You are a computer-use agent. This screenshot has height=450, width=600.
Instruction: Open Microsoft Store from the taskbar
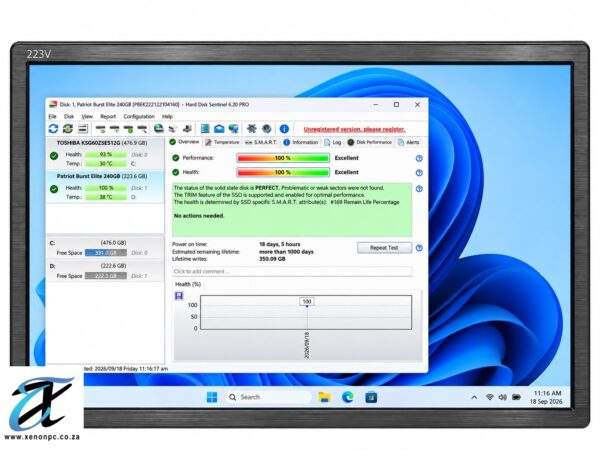click(x=371, y=397)
